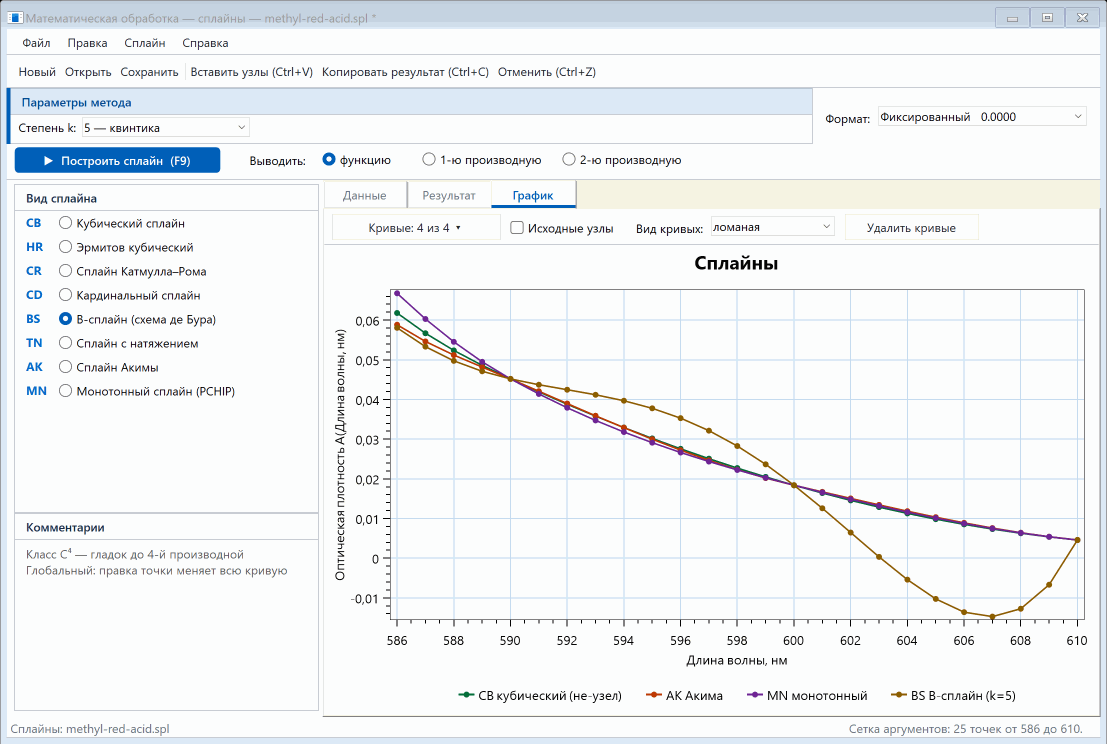Click Сохранить in the toolbar
The image size is (1107, 744).
pos(149,72)
